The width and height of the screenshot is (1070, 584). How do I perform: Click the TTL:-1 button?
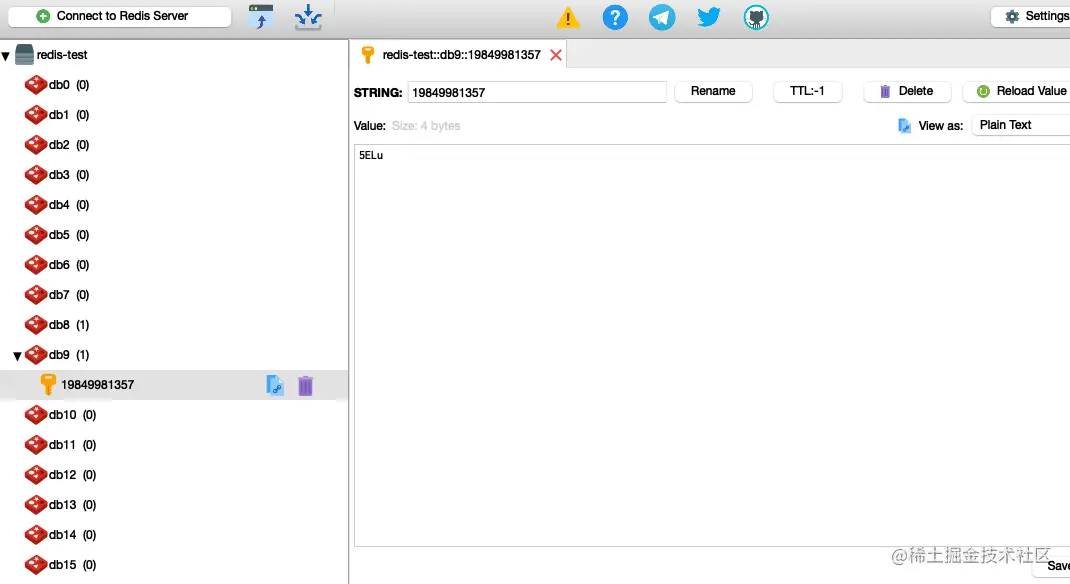[x=807, y=91]
